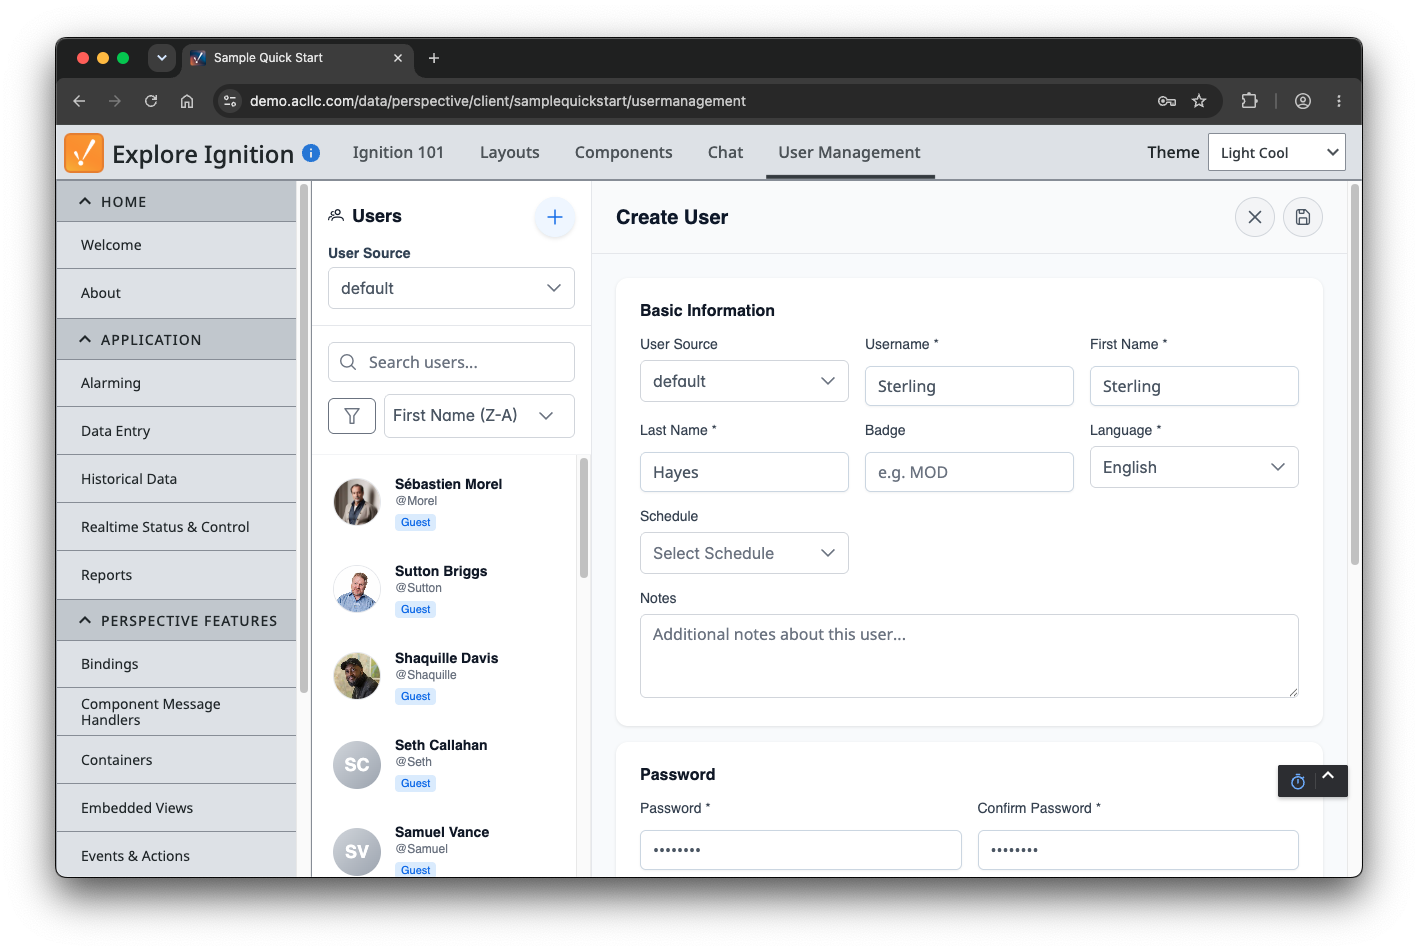Open Bindings in sidebar

click(x=176, y=664)
